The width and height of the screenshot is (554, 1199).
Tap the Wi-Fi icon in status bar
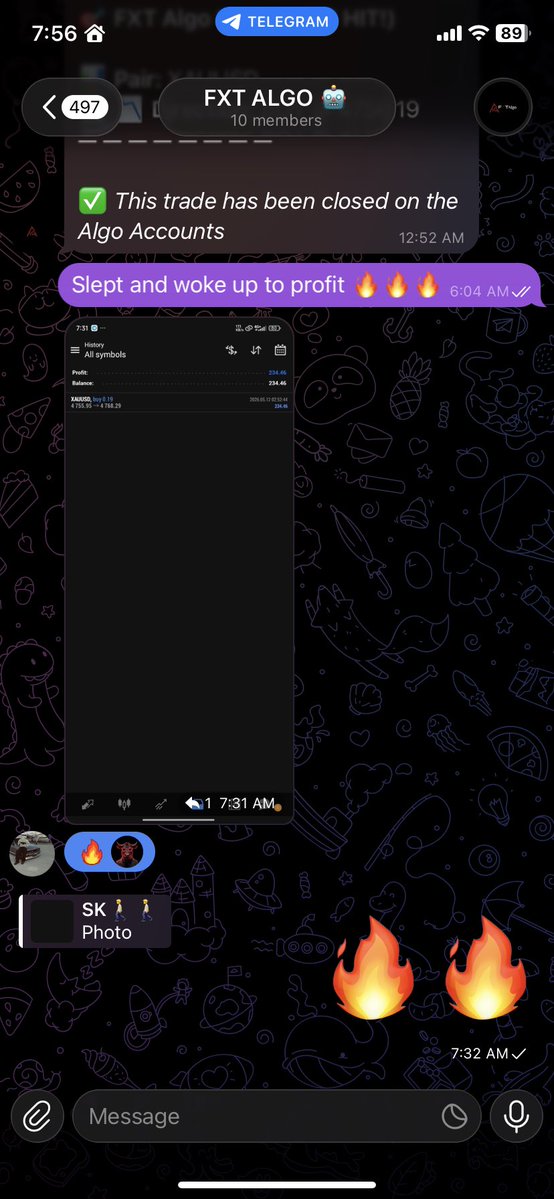tap(479, 33)
